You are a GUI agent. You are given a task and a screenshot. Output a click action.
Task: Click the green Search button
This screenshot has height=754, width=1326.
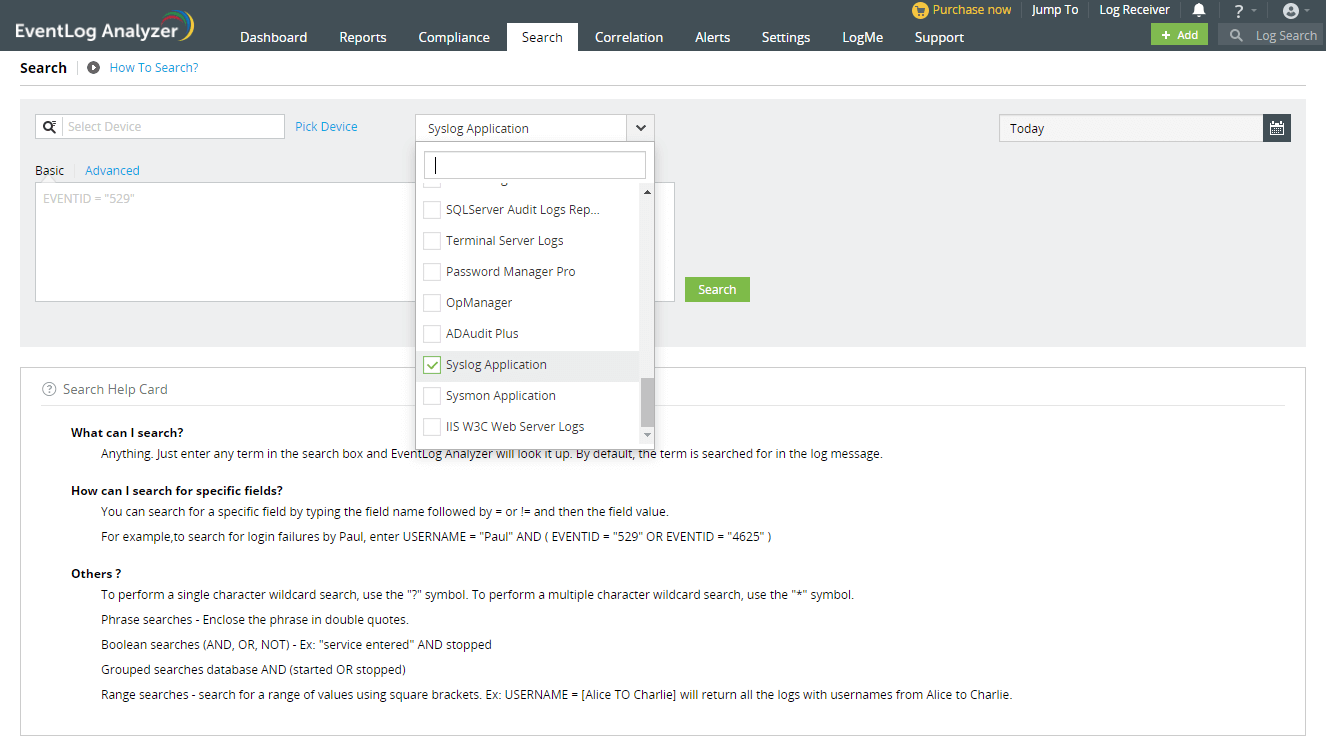(x=717, y=289)
